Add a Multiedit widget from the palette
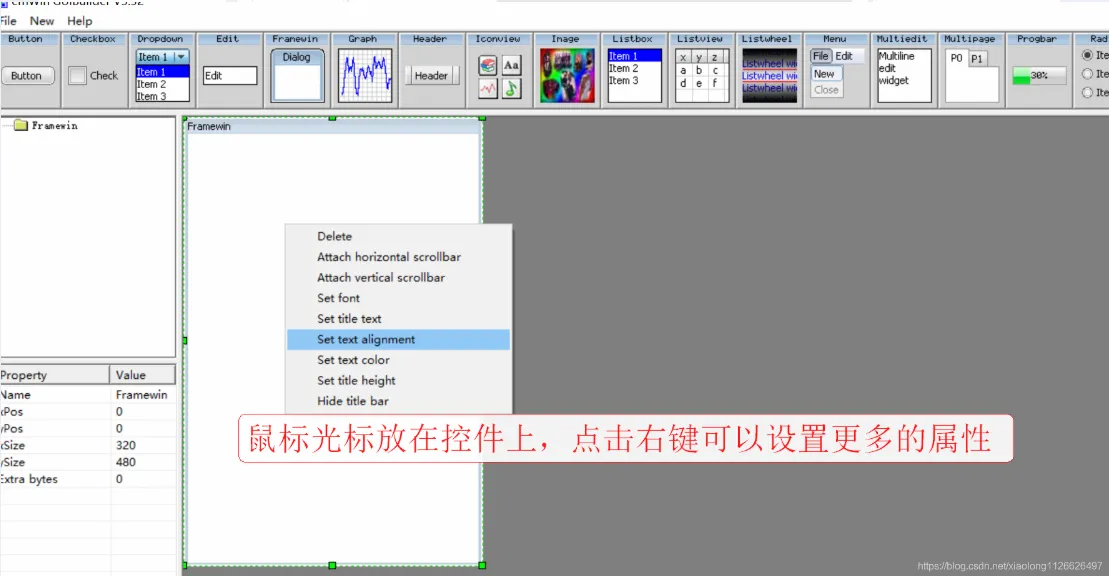The image size is (1109, 576). 904,76
